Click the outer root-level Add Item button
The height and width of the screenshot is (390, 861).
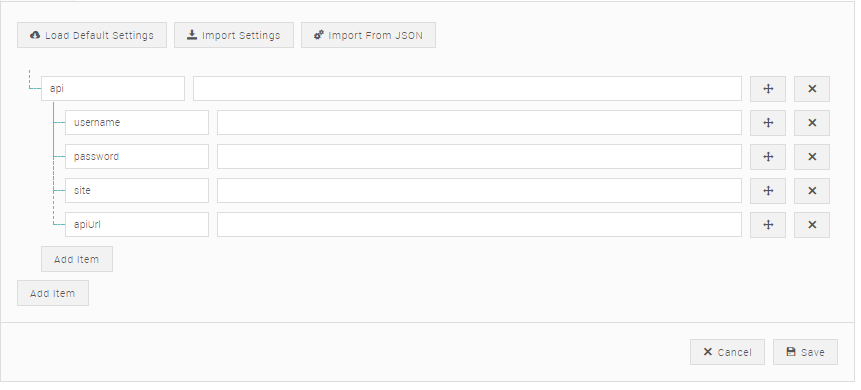53,293
